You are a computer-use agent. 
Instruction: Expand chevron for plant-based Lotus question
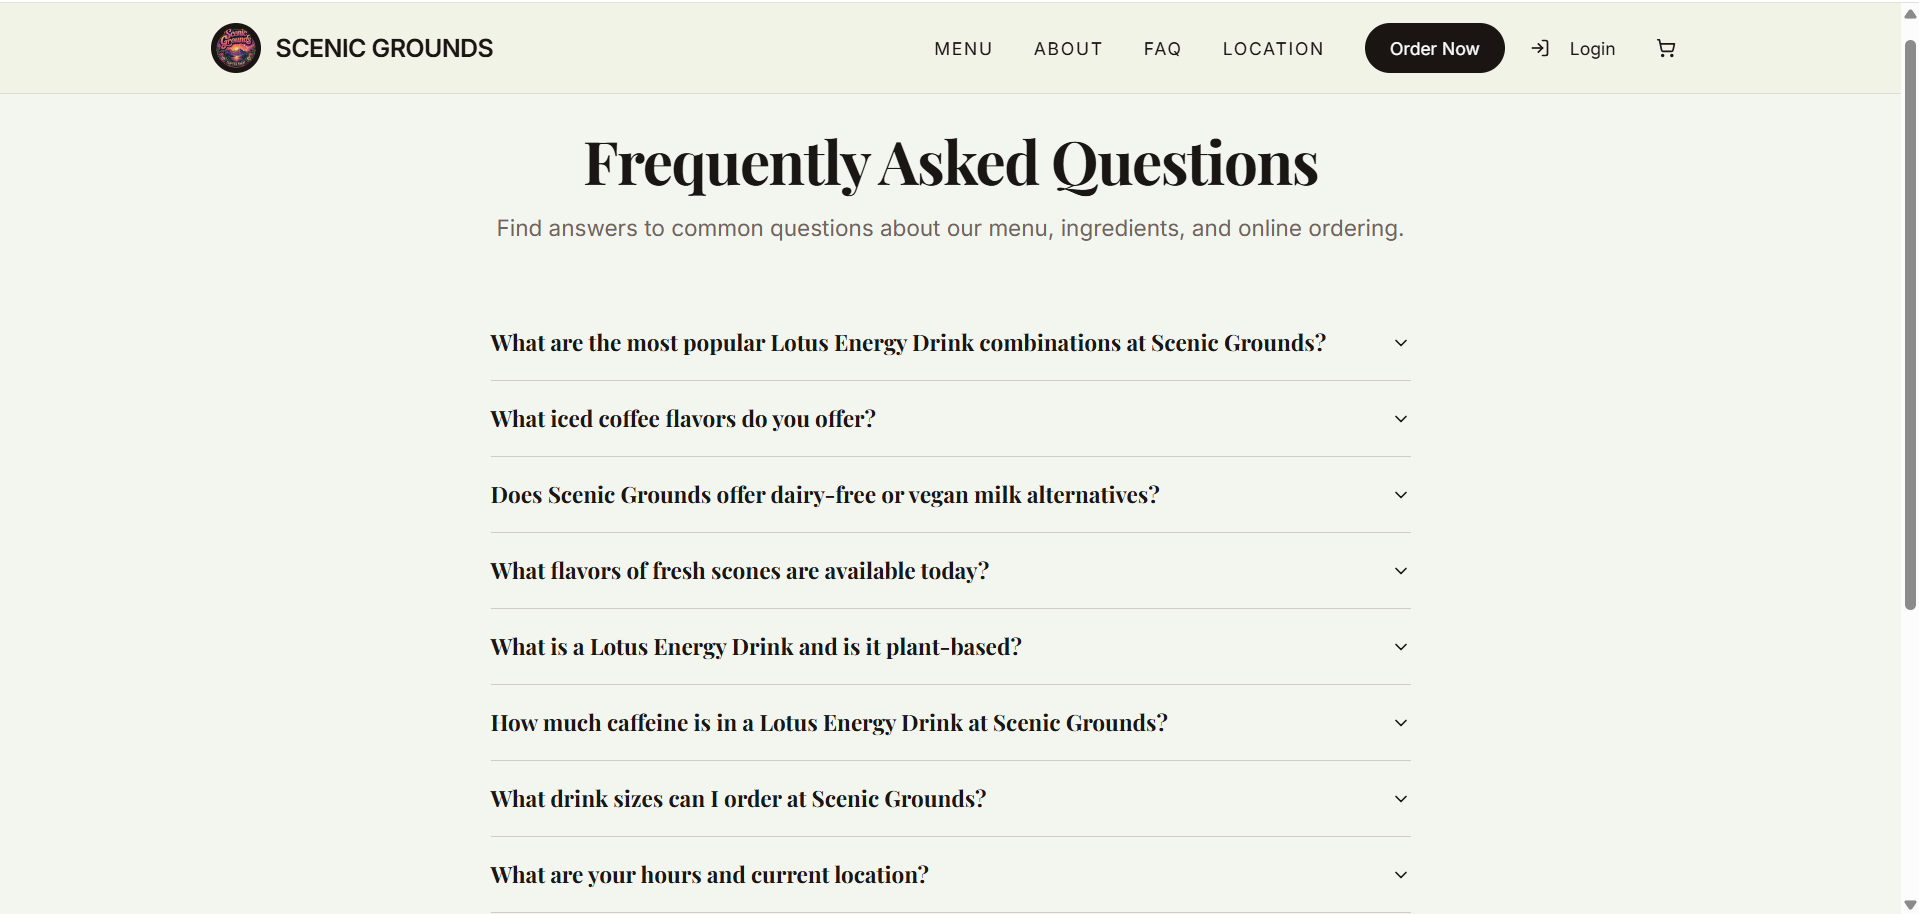point(1401,647)
